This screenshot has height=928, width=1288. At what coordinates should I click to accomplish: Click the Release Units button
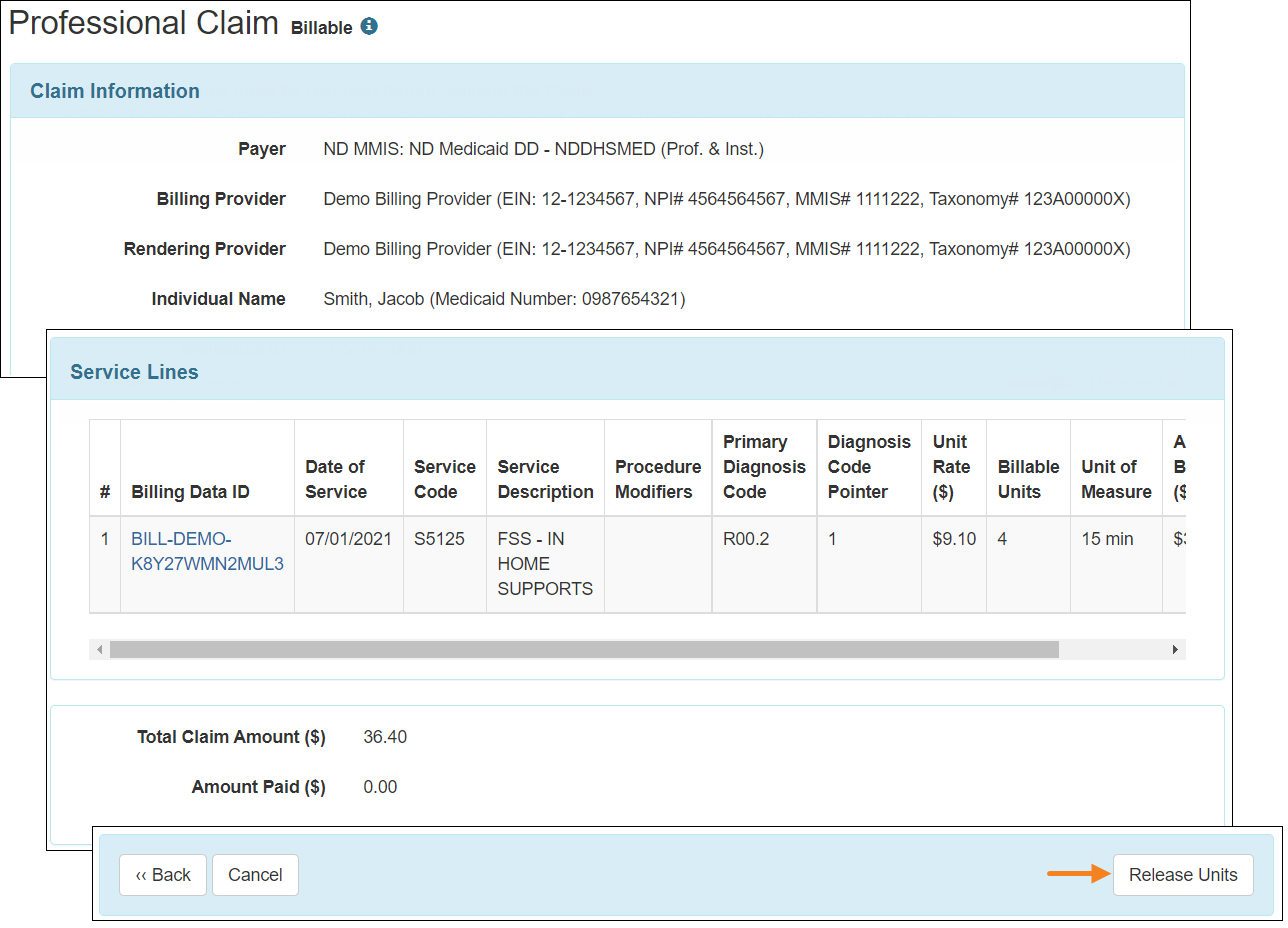pos(1183,875)
